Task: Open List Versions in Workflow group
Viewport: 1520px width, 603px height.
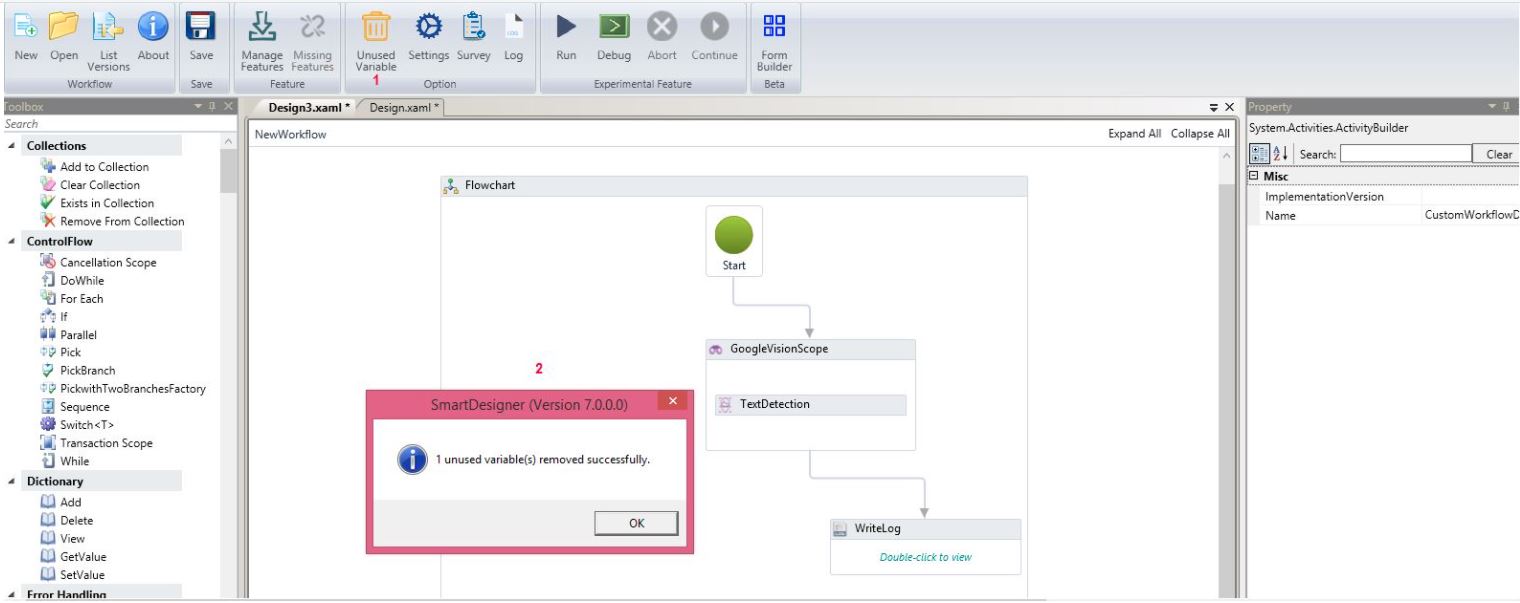Action: click(108, 27)
